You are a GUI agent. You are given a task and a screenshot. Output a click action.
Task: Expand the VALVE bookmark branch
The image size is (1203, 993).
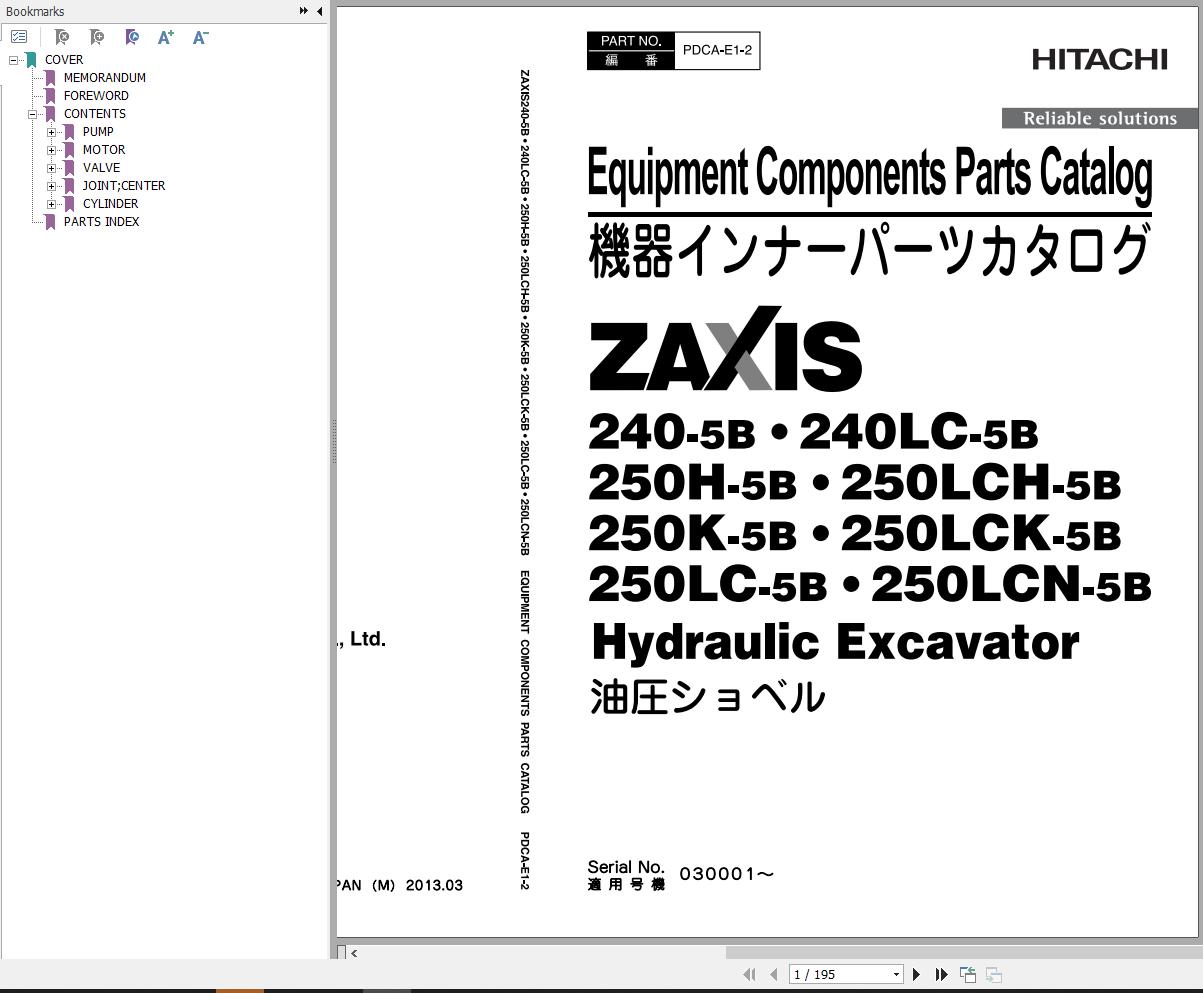52,168
